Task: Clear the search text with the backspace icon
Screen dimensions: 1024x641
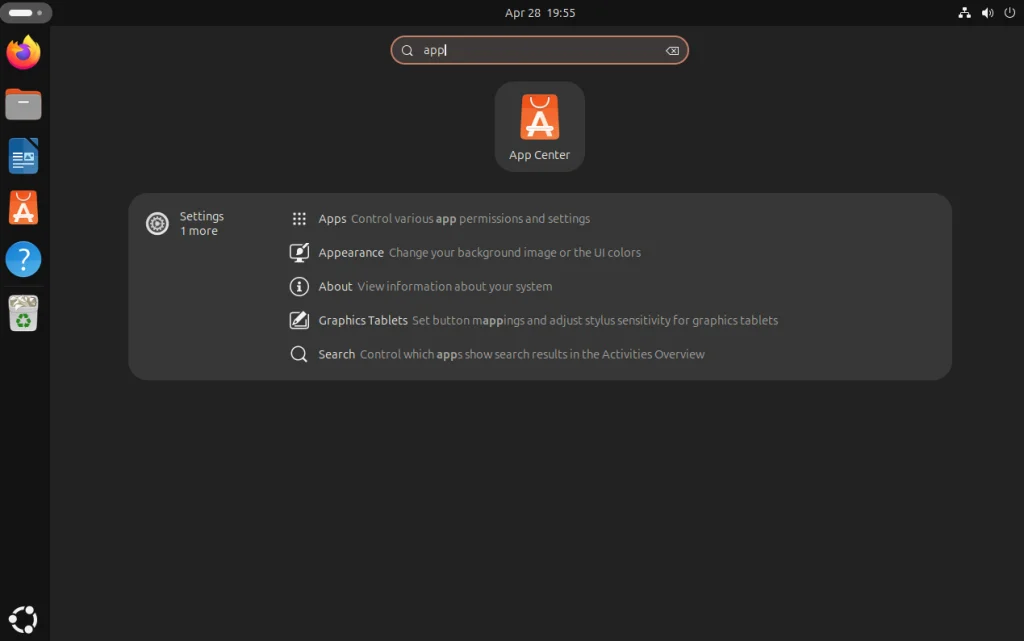Action: tap(672, 51)
